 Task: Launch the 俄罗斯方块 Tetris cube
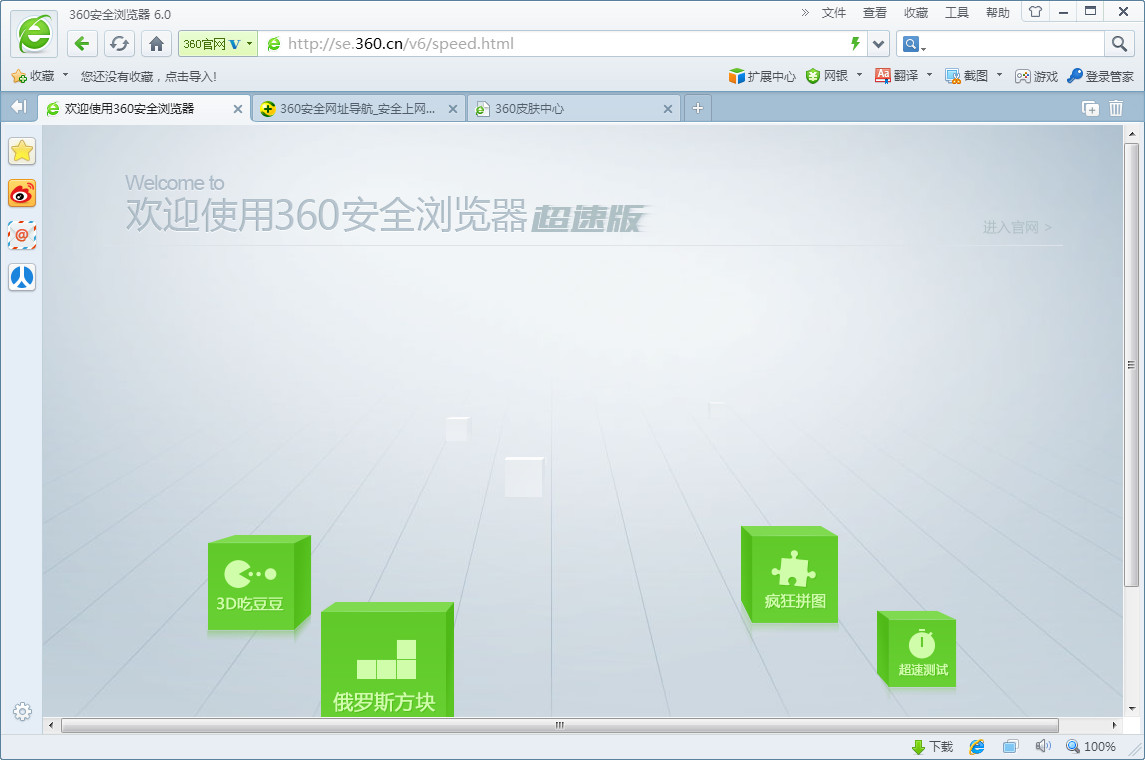click(x=387, y=659)
